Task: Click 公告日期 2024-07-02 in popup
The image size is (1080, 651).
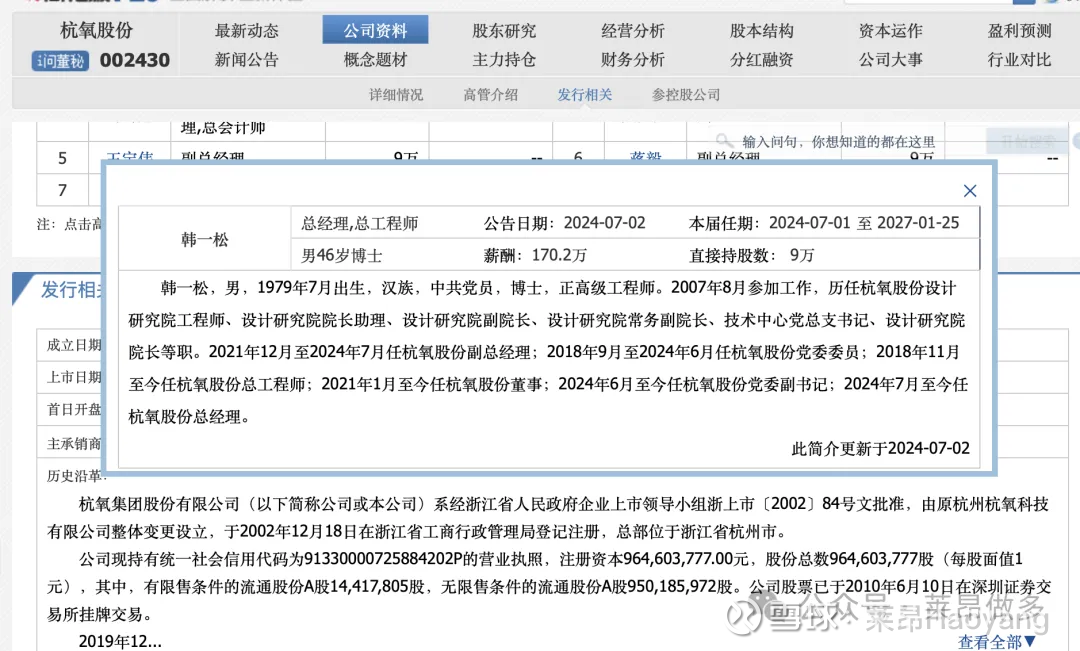Action: click(565, 223)
